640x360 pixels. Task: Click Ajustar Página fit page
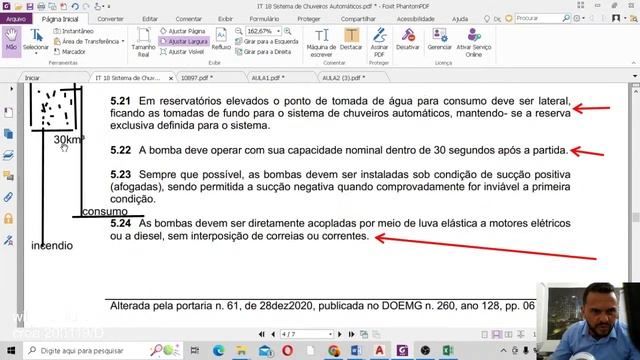tap(182, 31)
